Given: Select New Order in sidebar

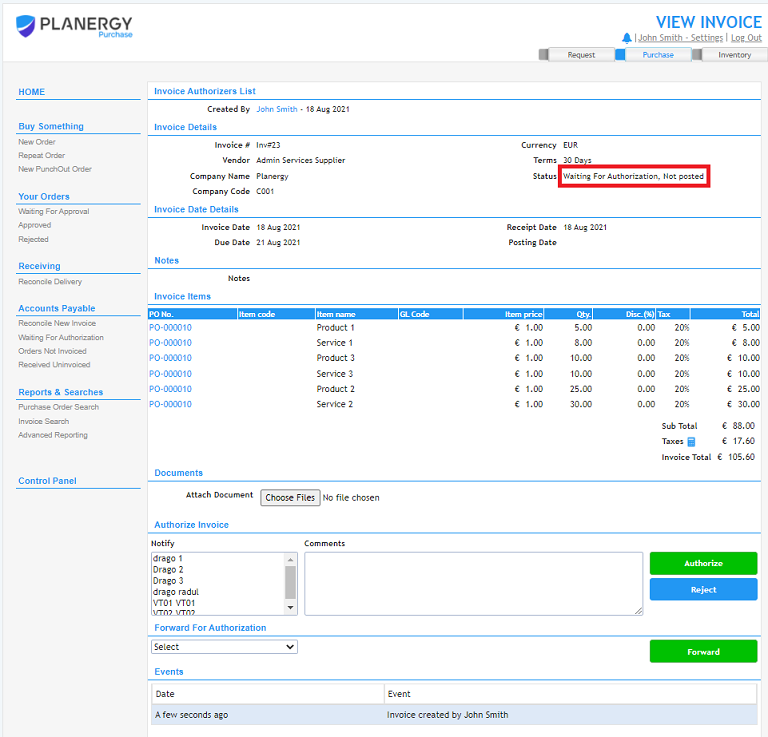Looking at the screenshot, I should [37, 142].
